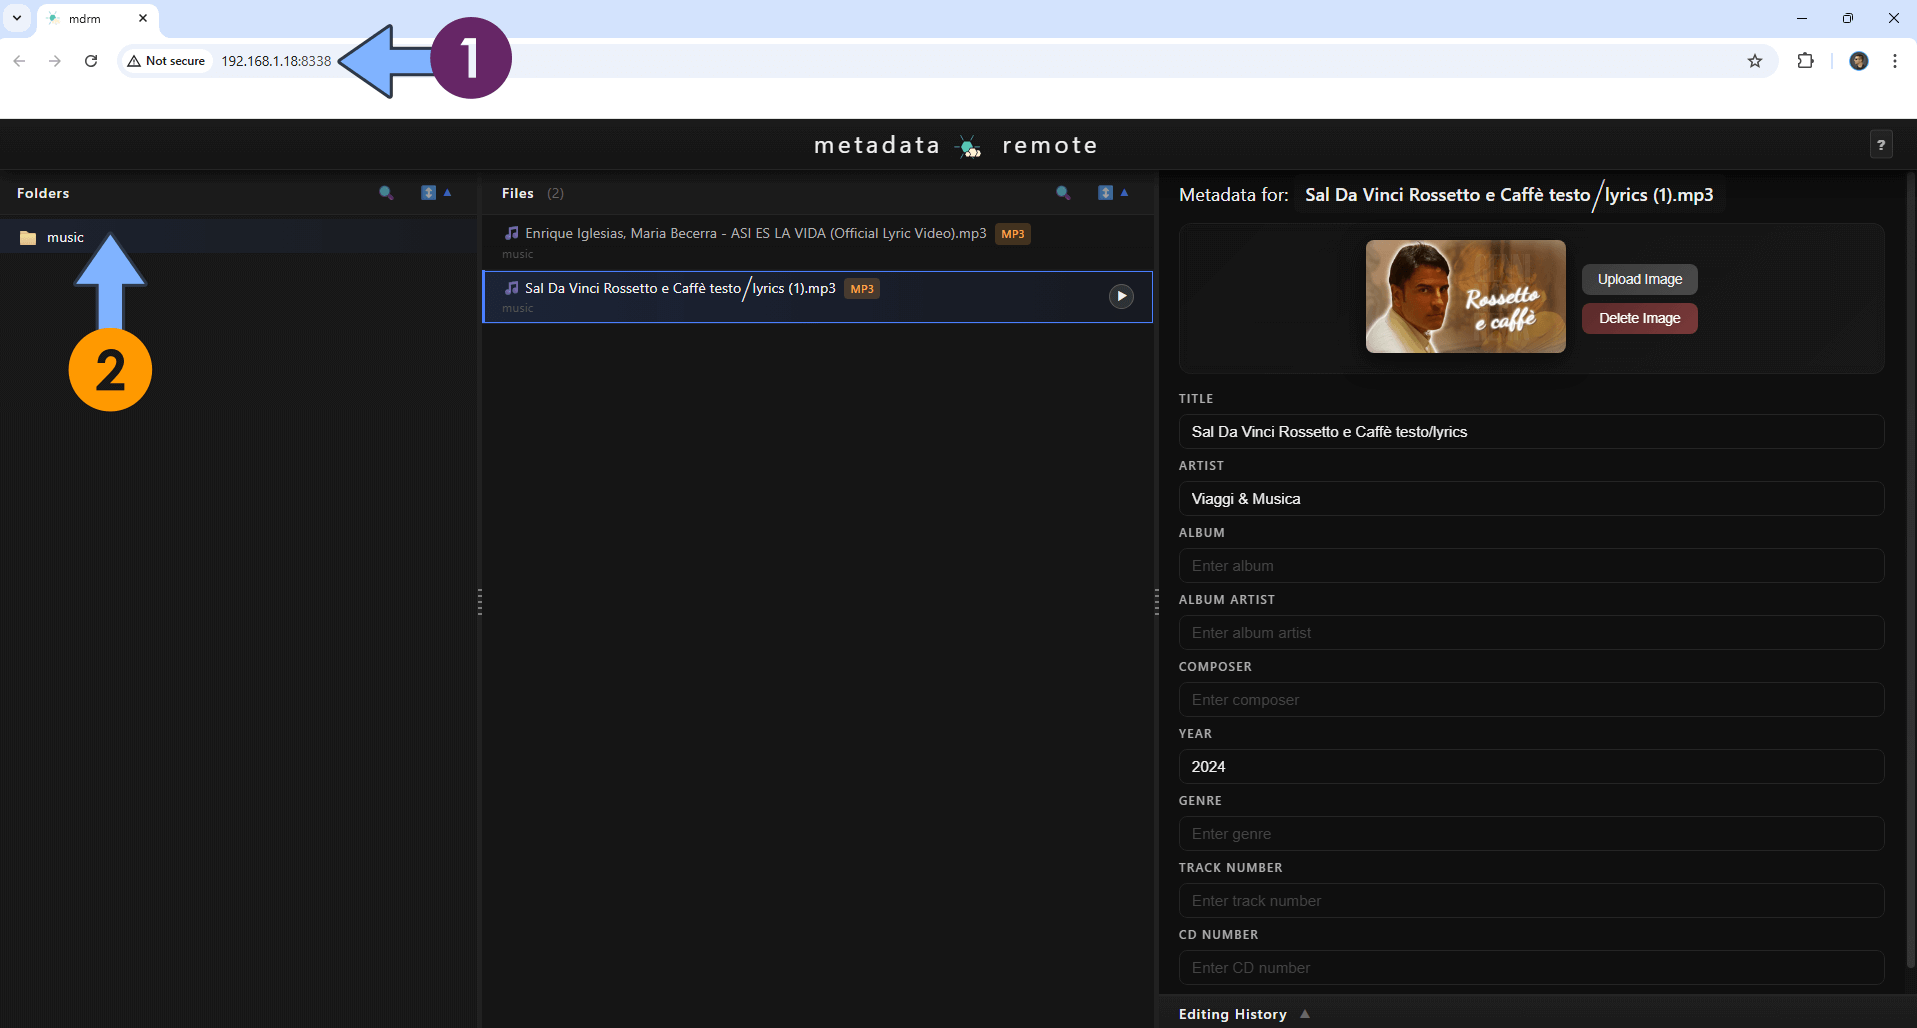The image size is (1917, 1028).
Task: Click the browser Forward arrow
Action: coord(55,61)
